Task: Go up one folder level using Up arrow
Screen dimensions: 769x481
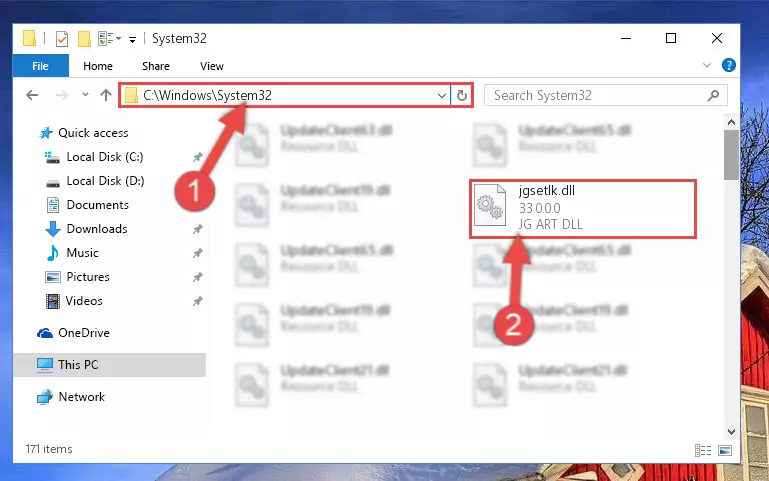Action: point(106,95)
